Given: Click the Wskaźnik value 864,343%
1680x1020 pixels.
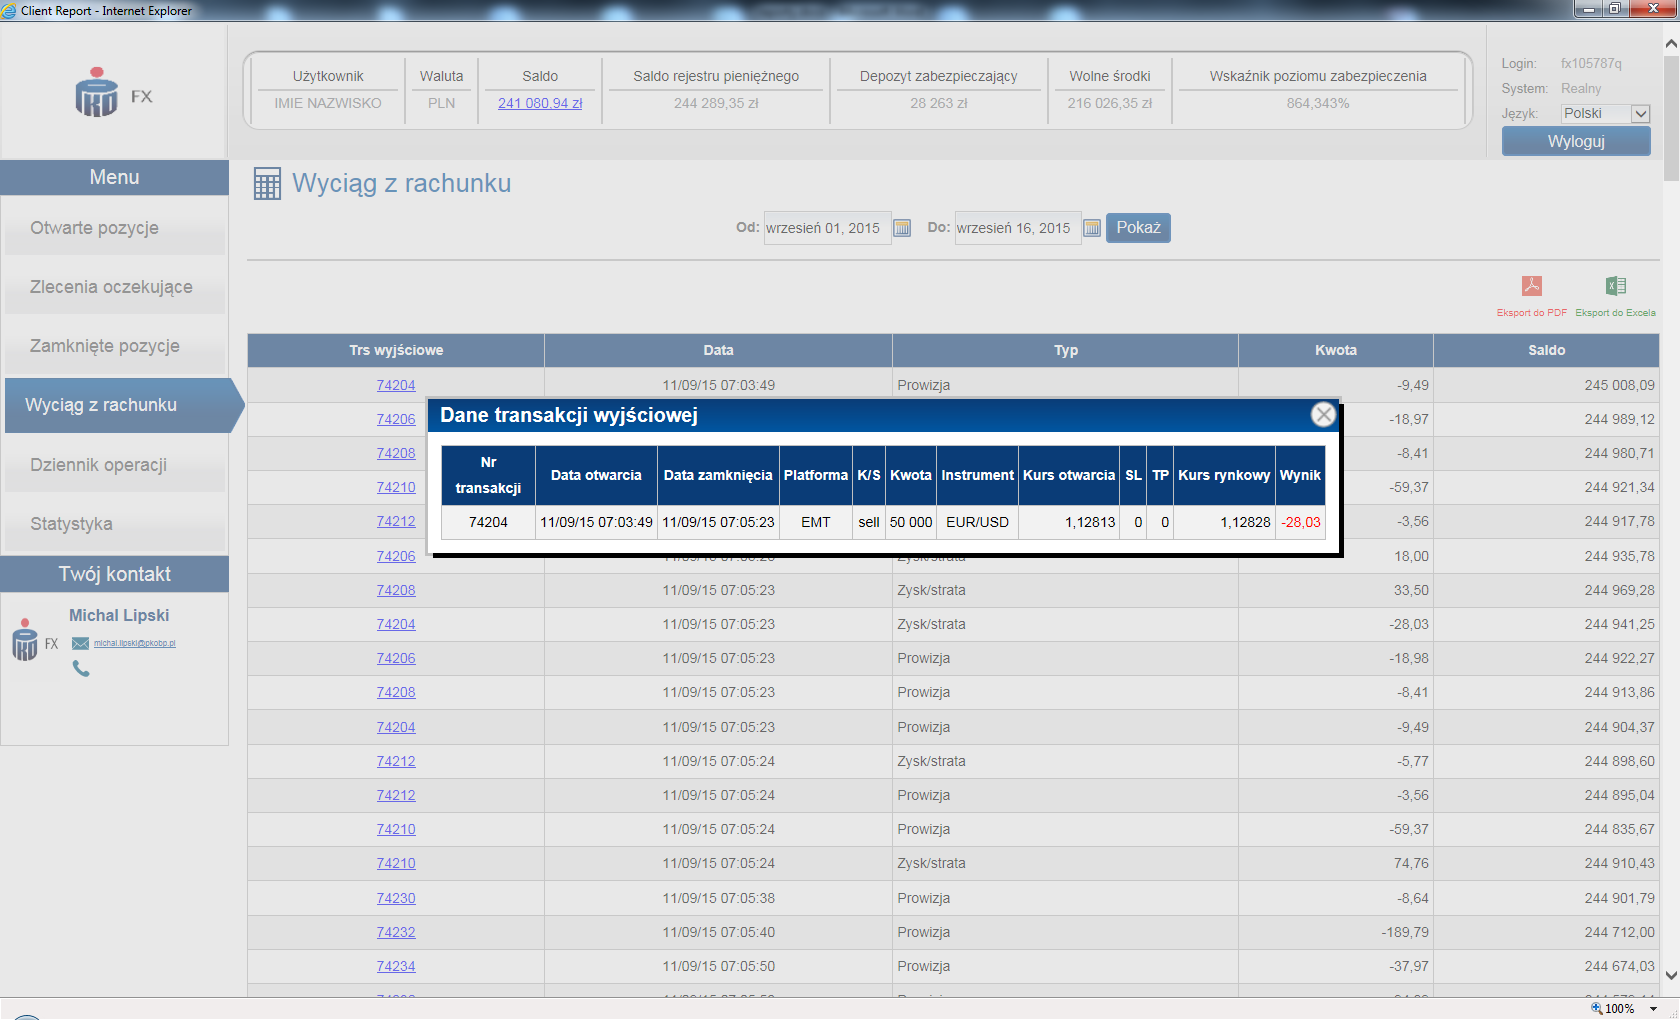Looking at the screenshot, I should pos(1318,103).
